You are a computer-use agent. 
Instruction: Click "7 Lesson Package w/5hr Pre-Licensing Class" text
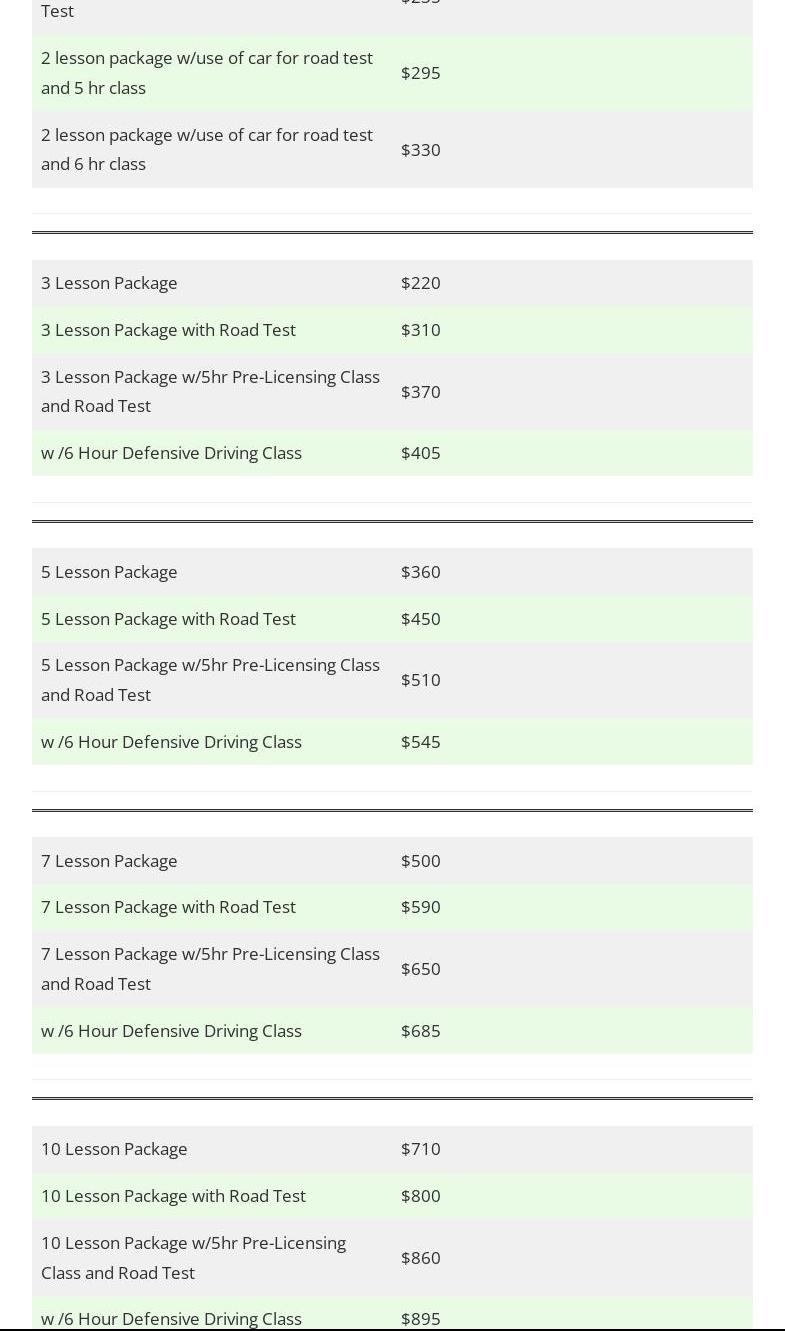pos(210,955)
